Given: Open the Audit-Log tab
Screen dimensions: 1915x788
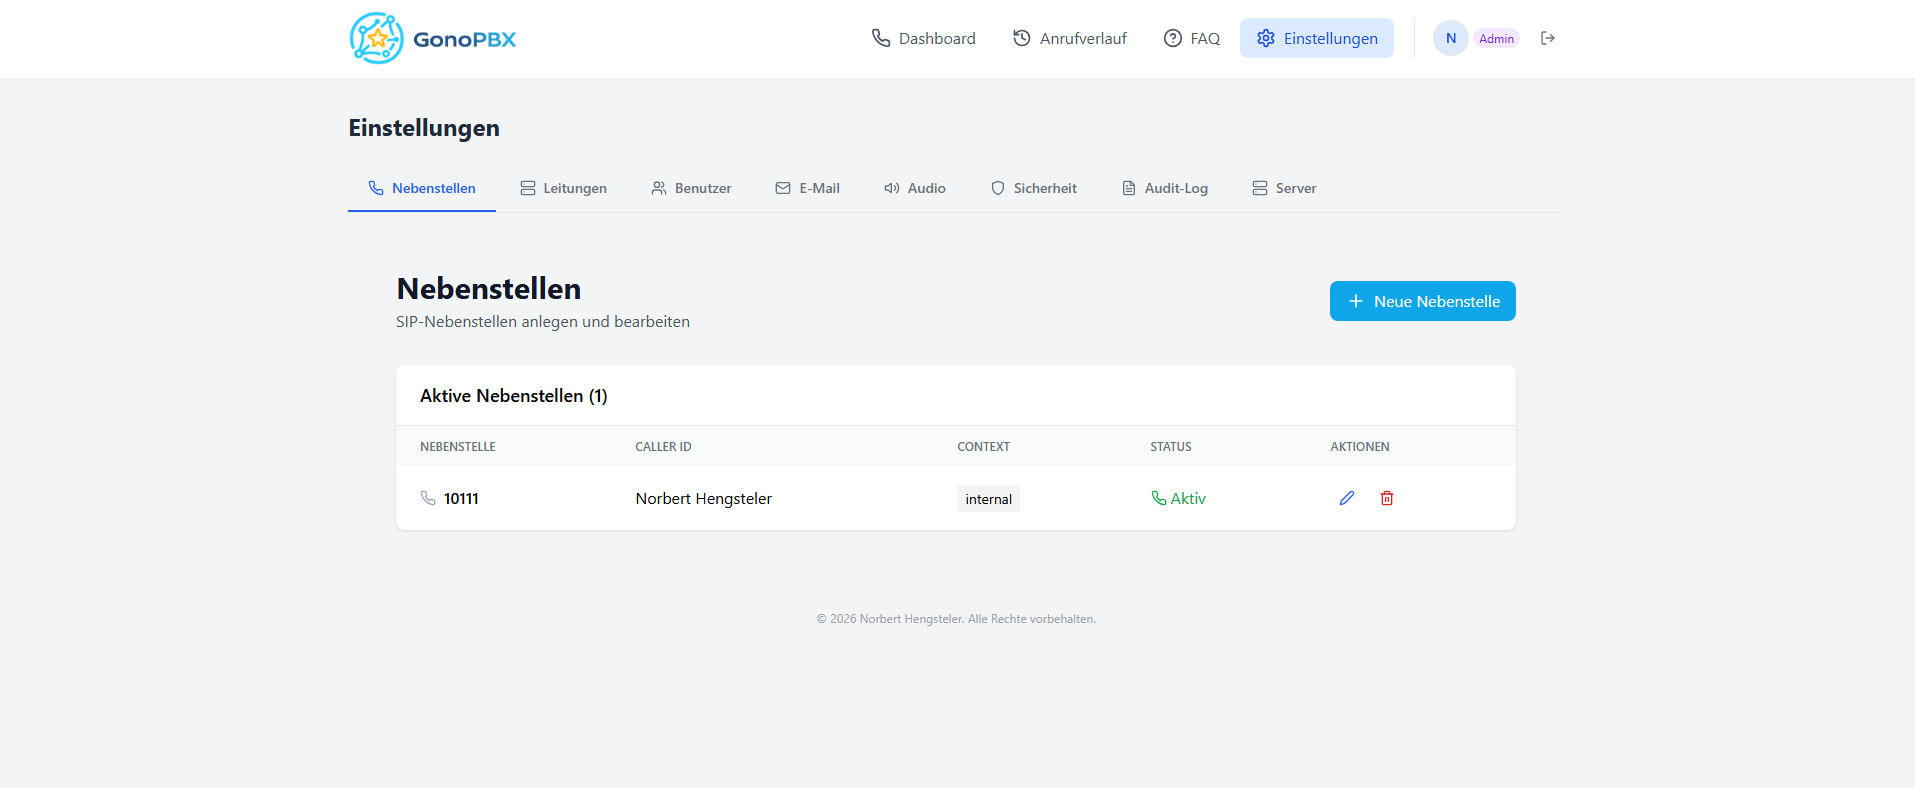Looking at the screenshot, I should [x=1164, y=188].
